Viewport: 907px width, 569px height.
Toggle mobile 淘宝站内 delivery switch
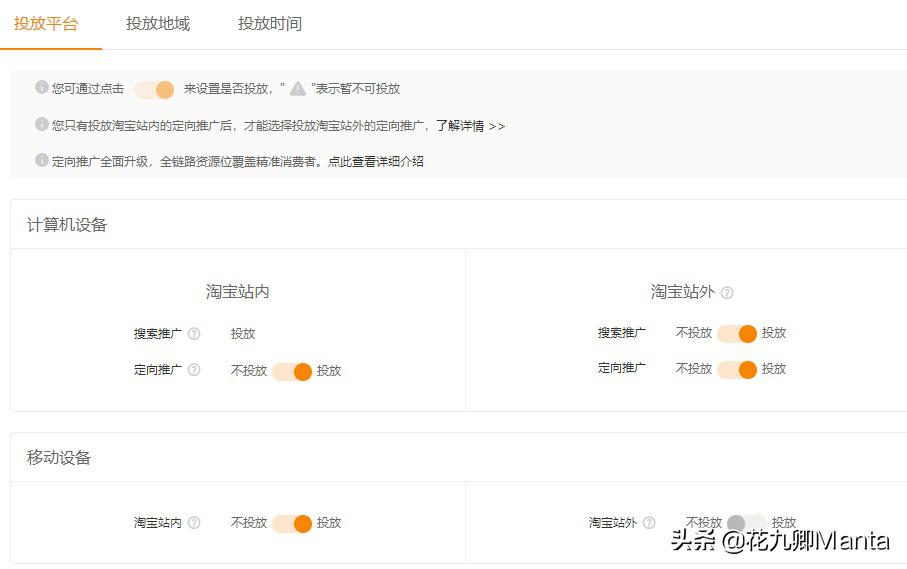point(293,523)
